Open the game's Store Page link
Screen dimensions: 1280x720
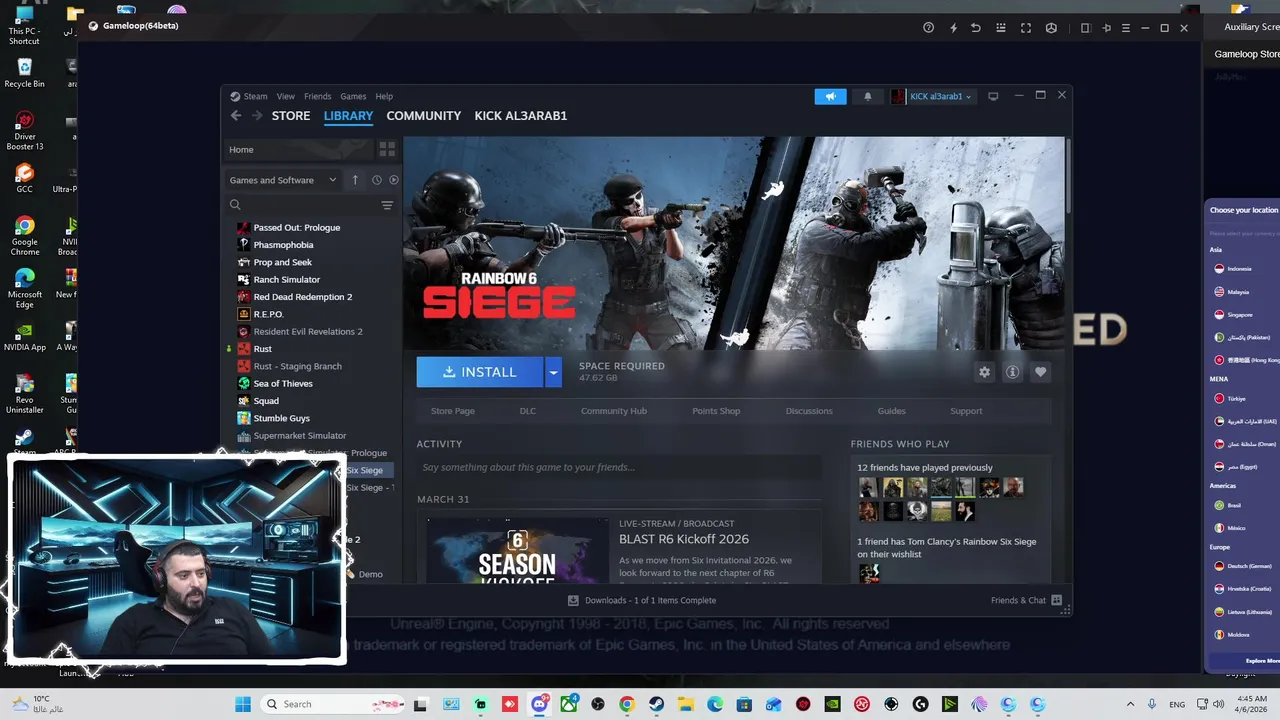453,411
